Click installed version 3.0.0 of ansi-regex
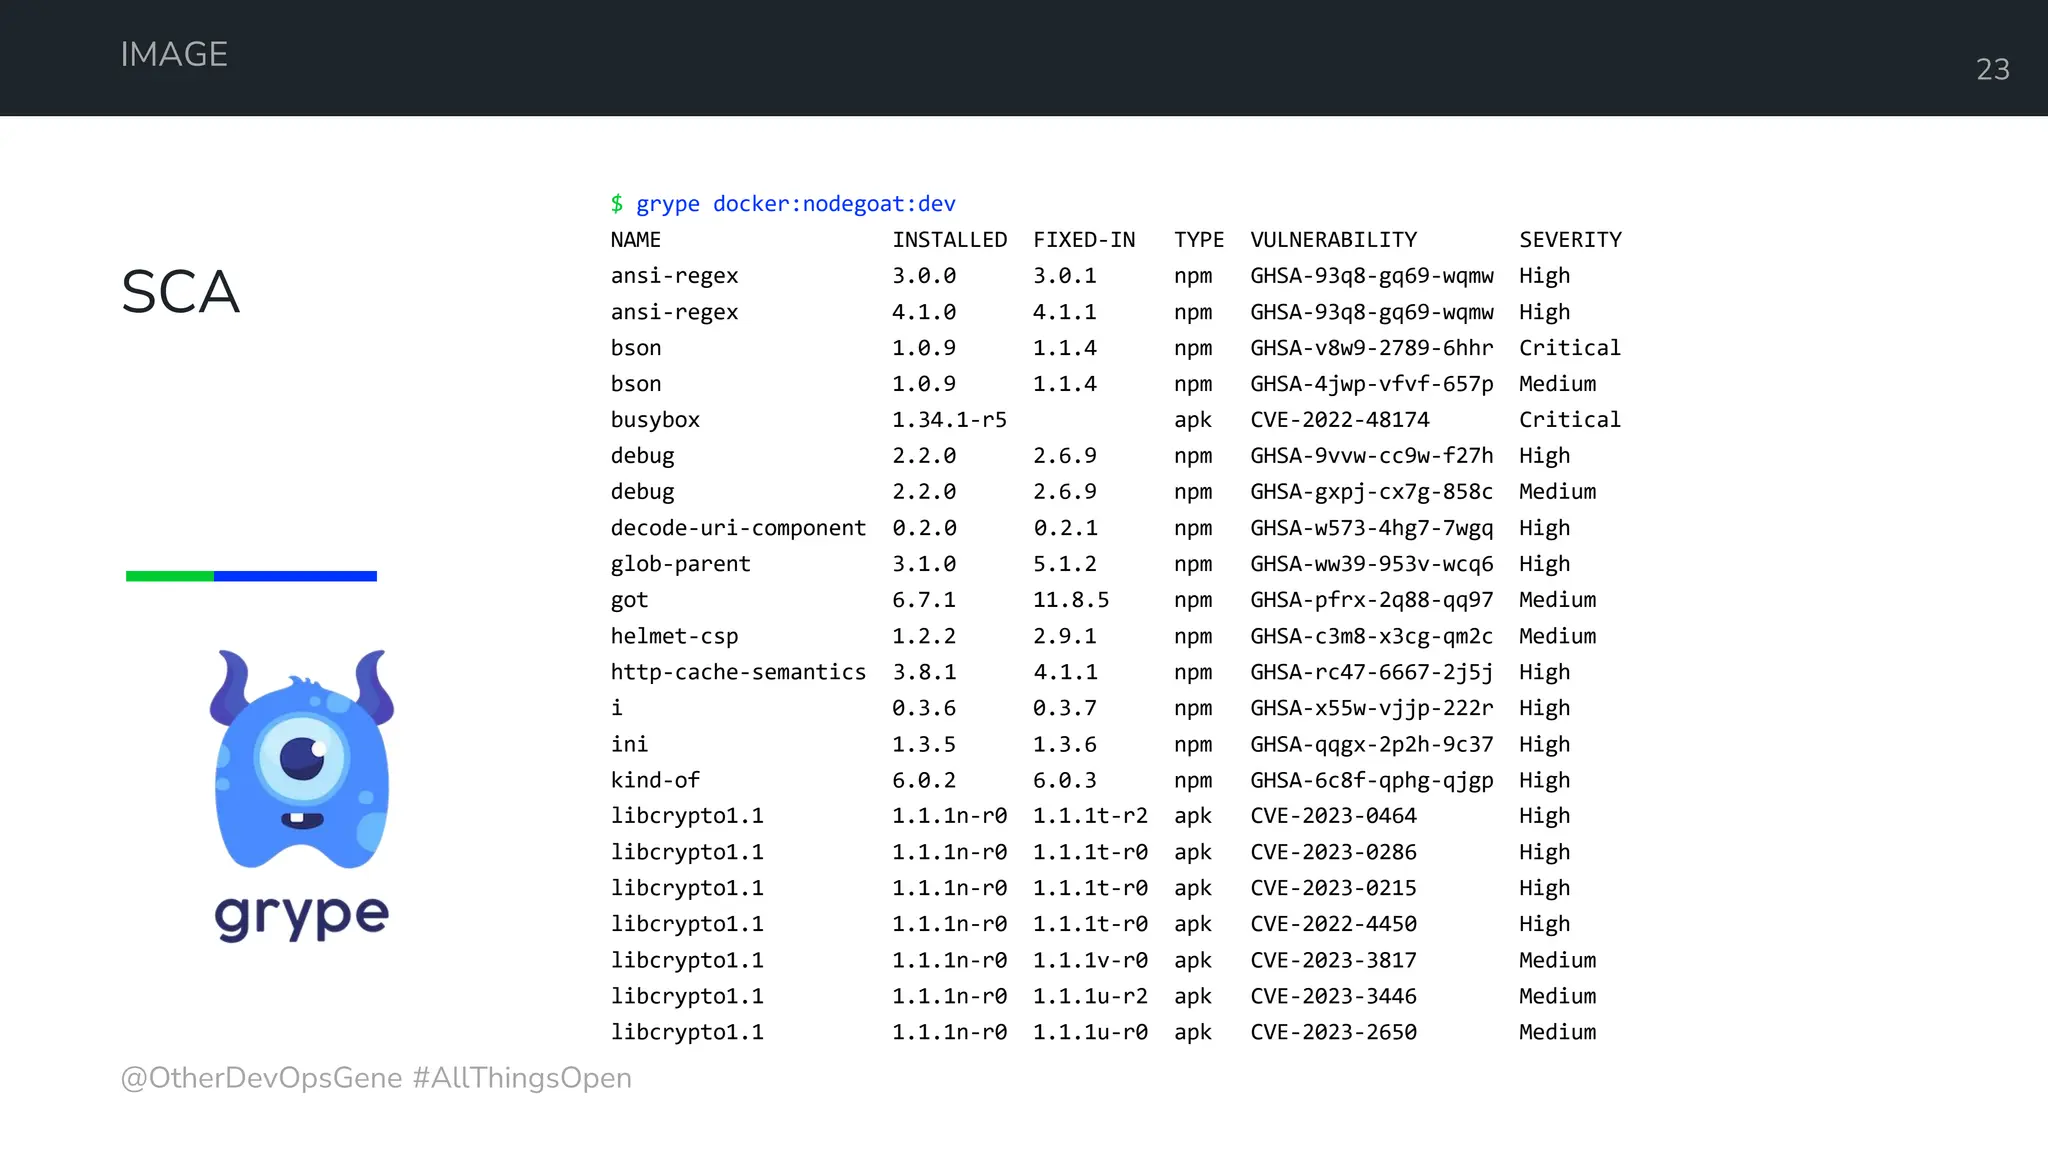2048x1152 pixels. (x=924, y=276)
